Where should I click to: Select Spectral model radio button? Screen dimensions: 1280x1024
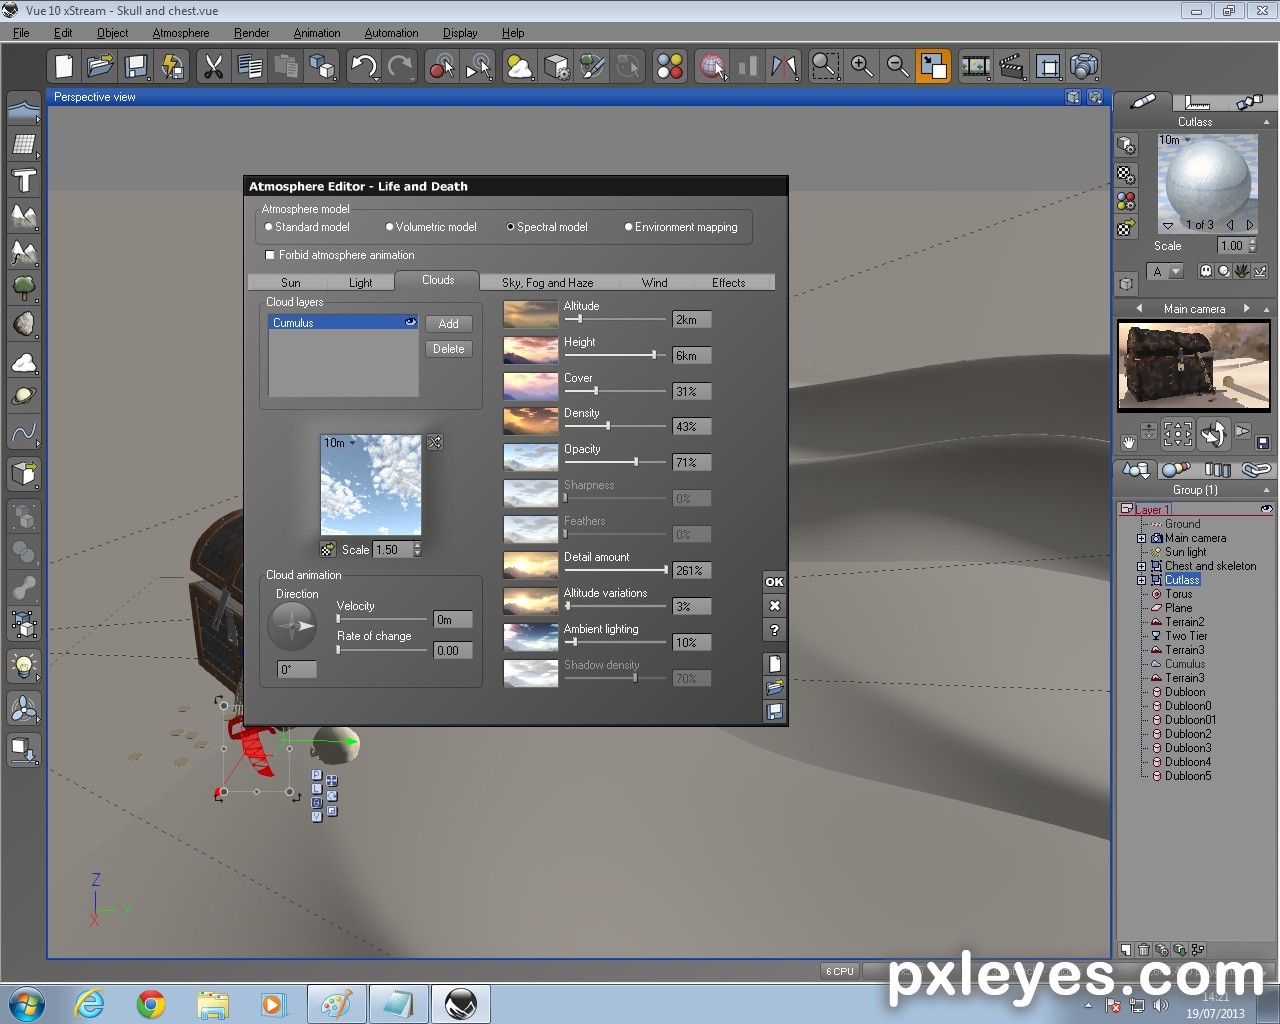510,227
